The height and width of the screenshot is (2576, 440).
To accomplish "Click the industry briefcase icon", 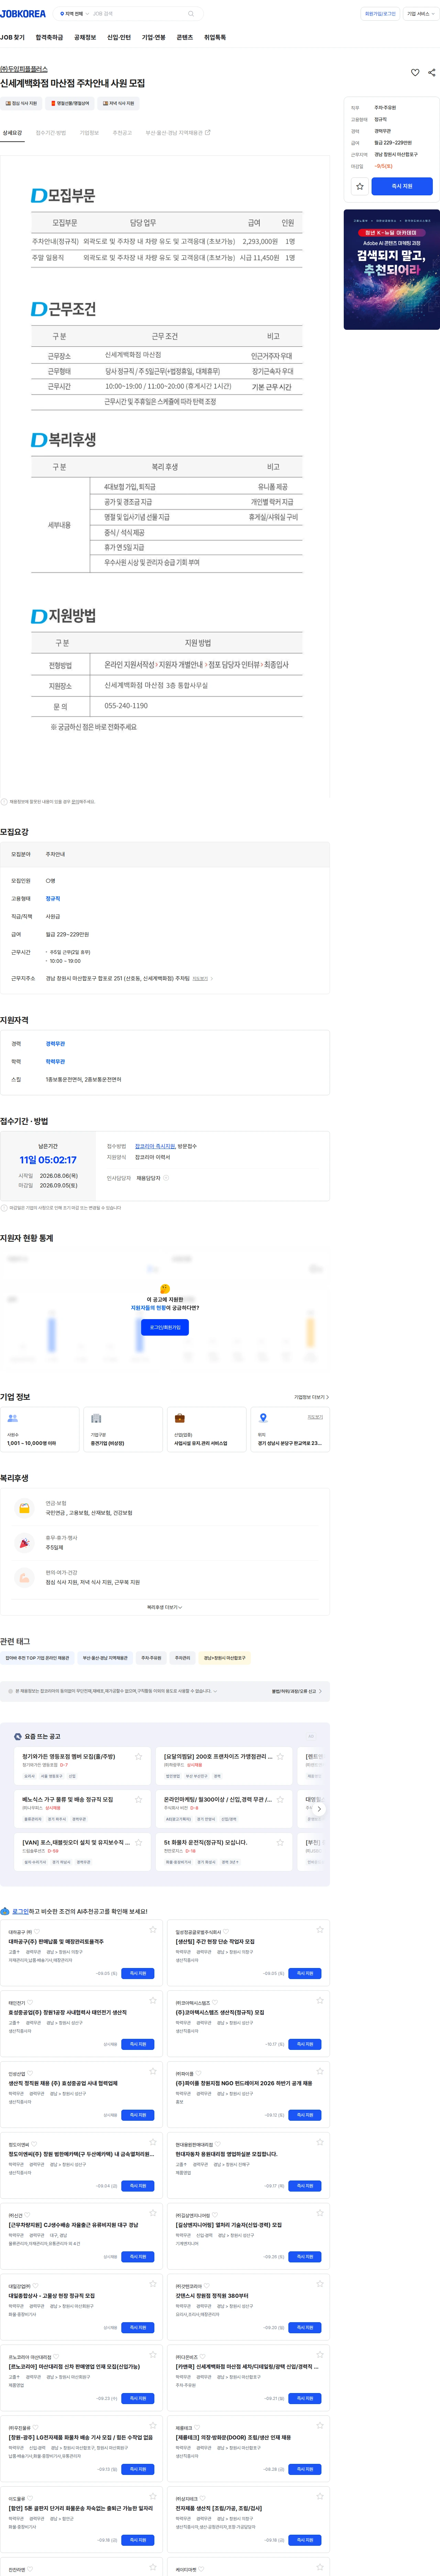I will 180,1418.
